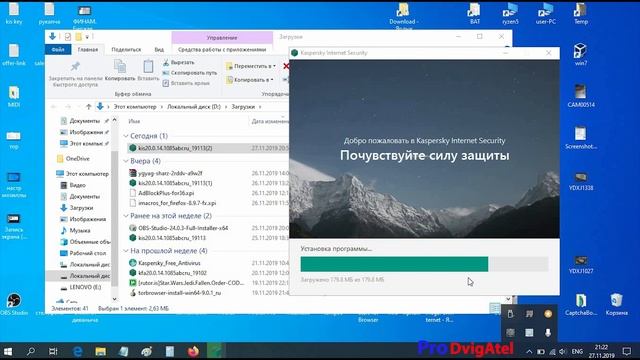Open taskbar Search magnifier
Viewport: 640px width, 360px height.
(31, 351)
